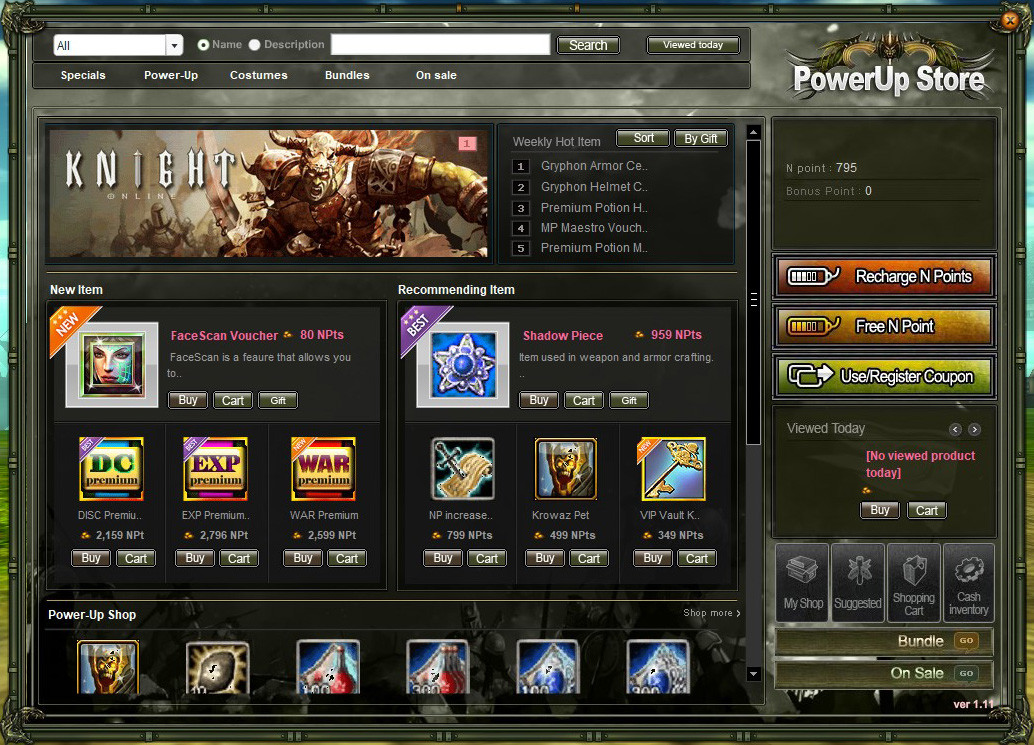Click banner page indicator 1

[467, 143]
